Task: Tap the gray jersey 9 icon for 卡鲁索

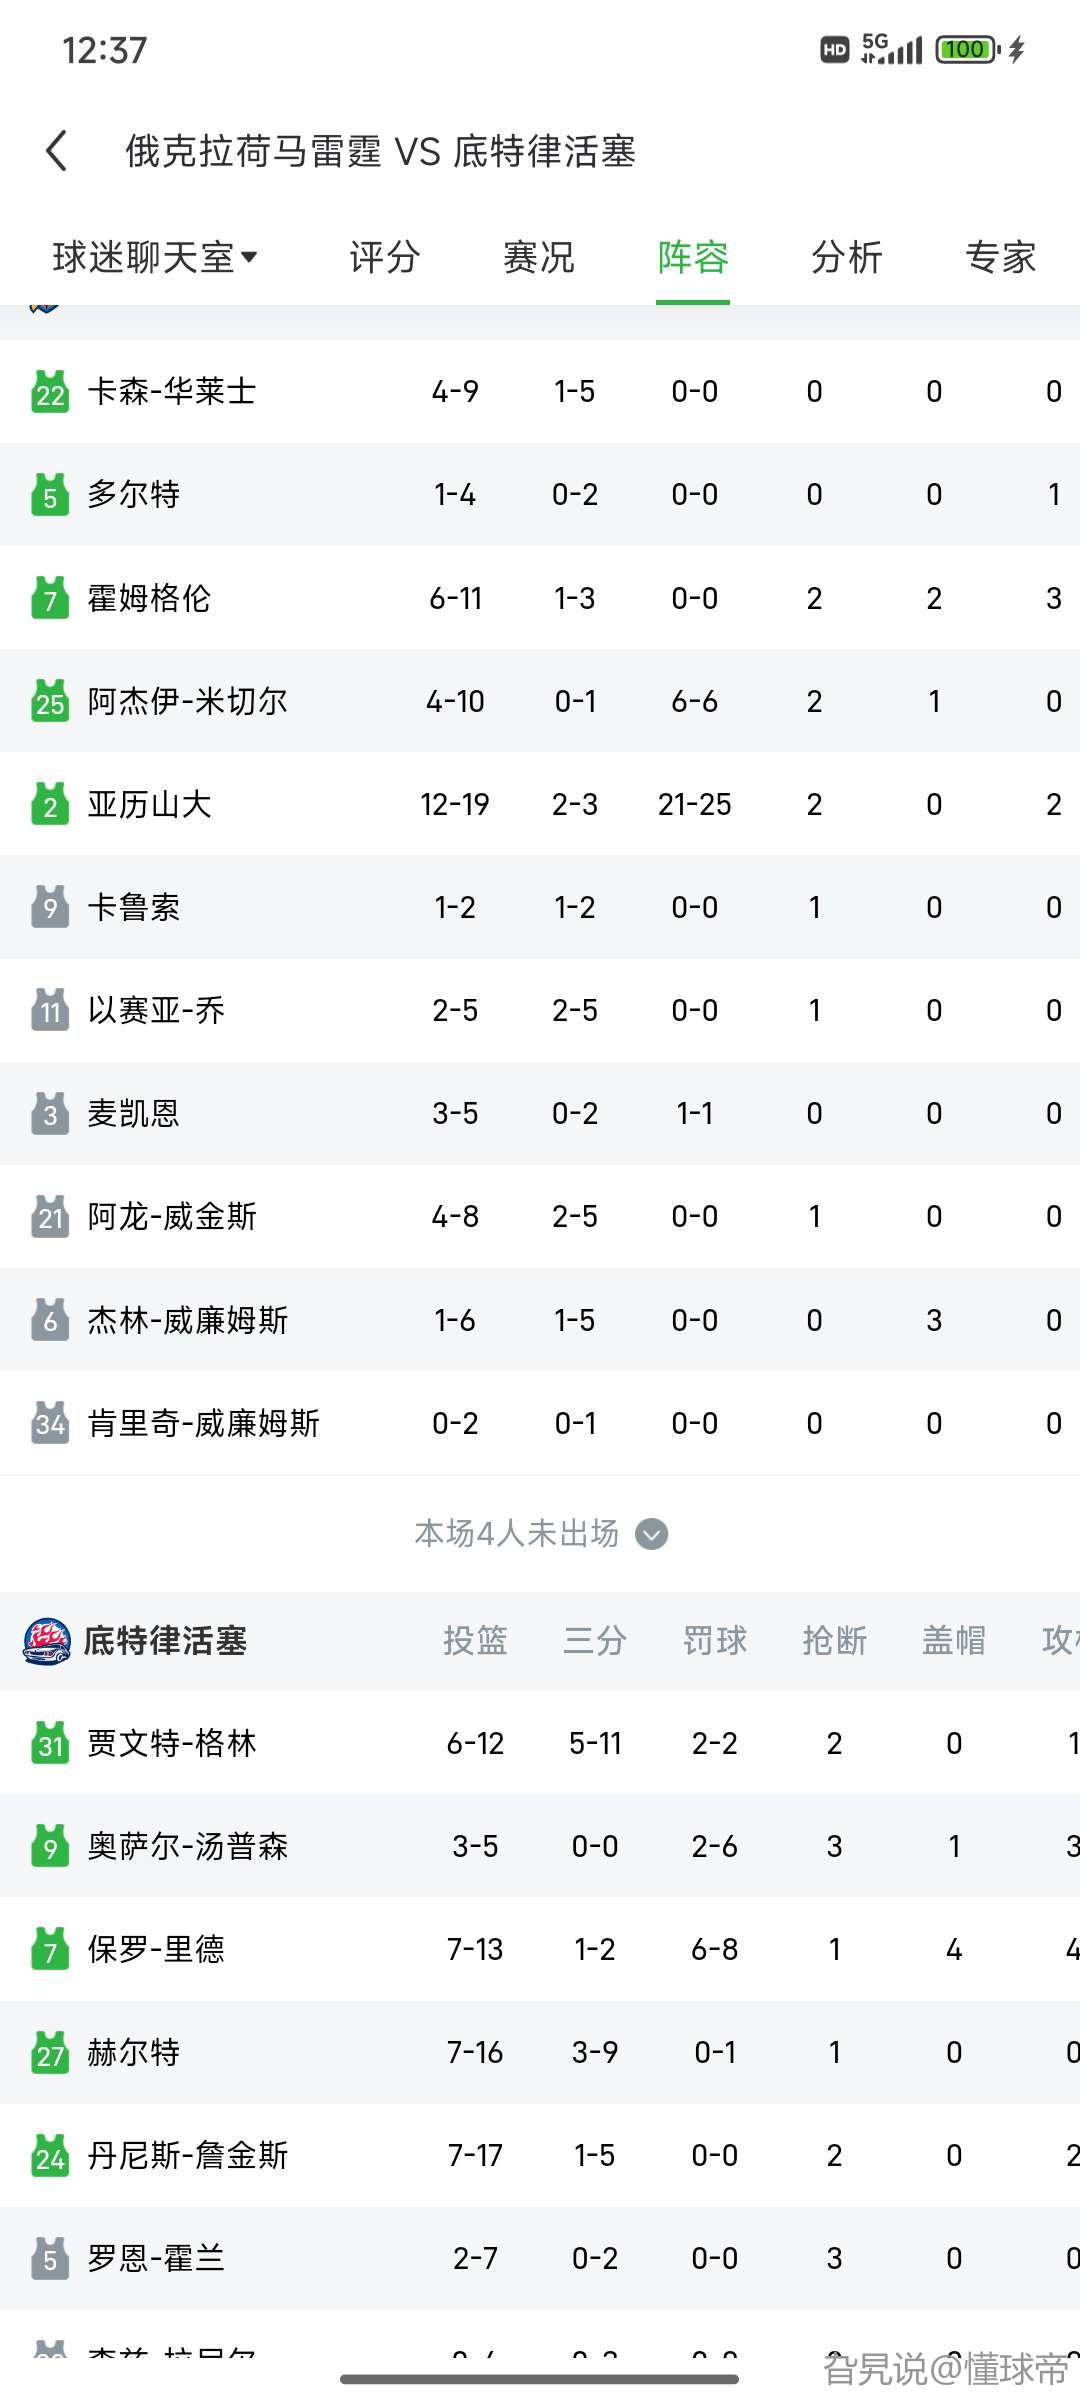Action: 50,907
